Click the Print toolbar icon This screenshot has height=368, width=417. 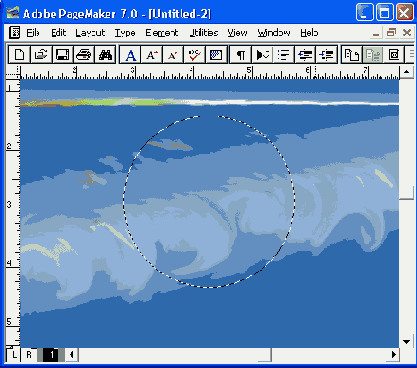click(84, 55)
